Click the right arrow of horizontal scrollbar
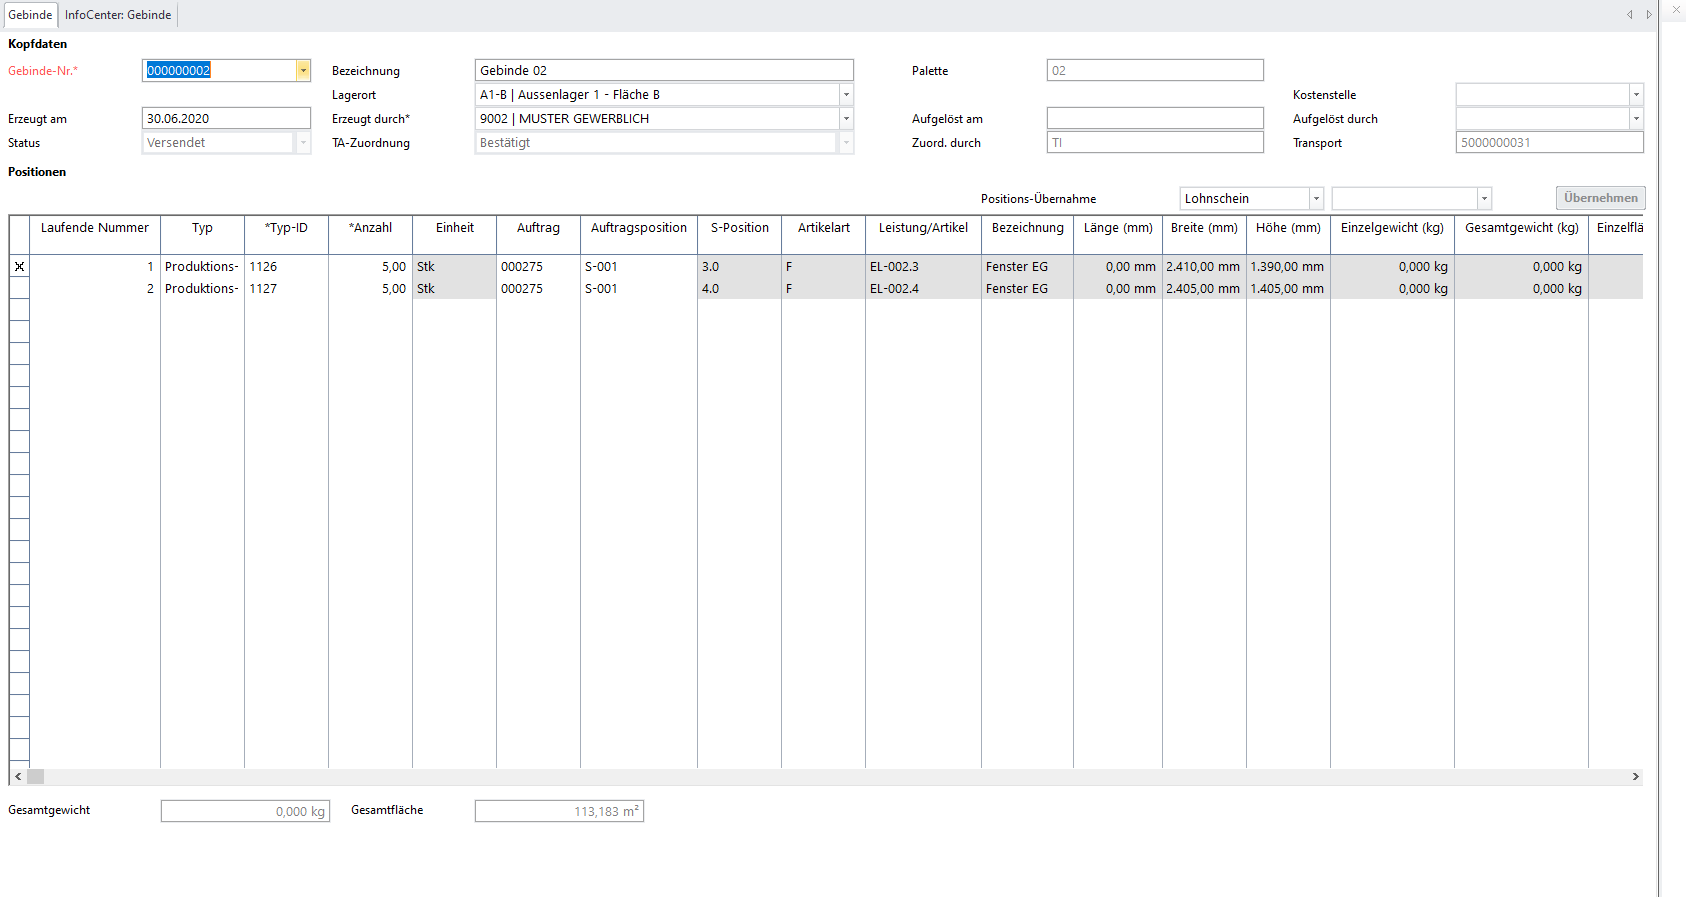 1635,777
